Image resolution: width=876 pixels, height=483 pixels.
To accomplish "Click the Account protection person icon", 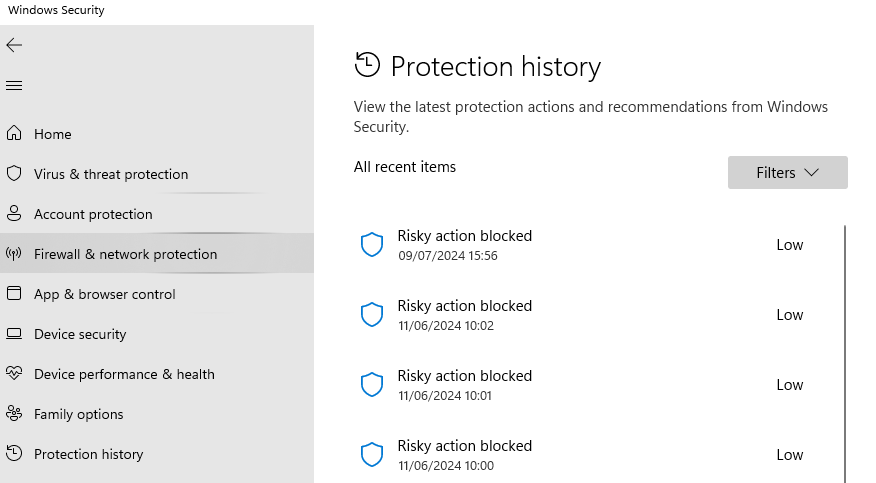I will pos(14,214).
